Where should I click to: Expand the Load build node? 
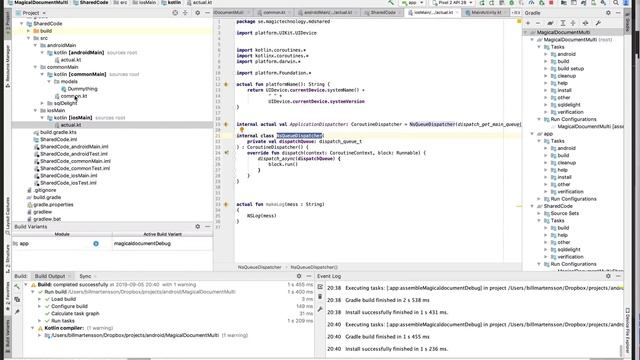click(40, 299)
